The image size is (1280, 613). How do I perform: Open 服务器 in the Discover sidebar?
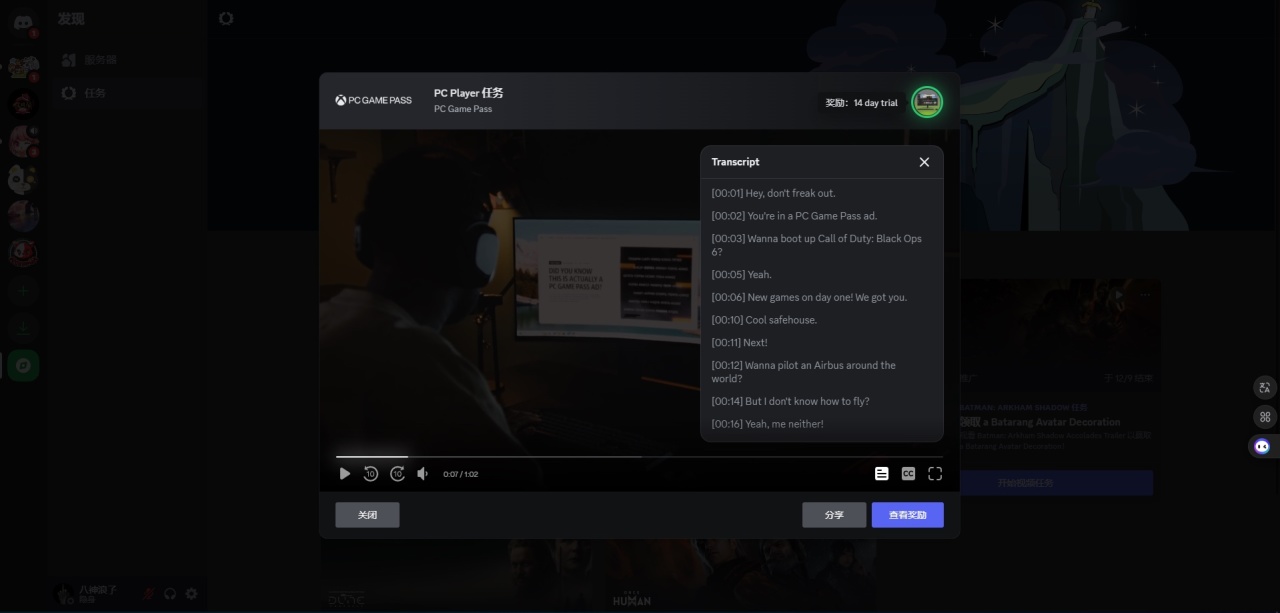click(x=126, y=60)
